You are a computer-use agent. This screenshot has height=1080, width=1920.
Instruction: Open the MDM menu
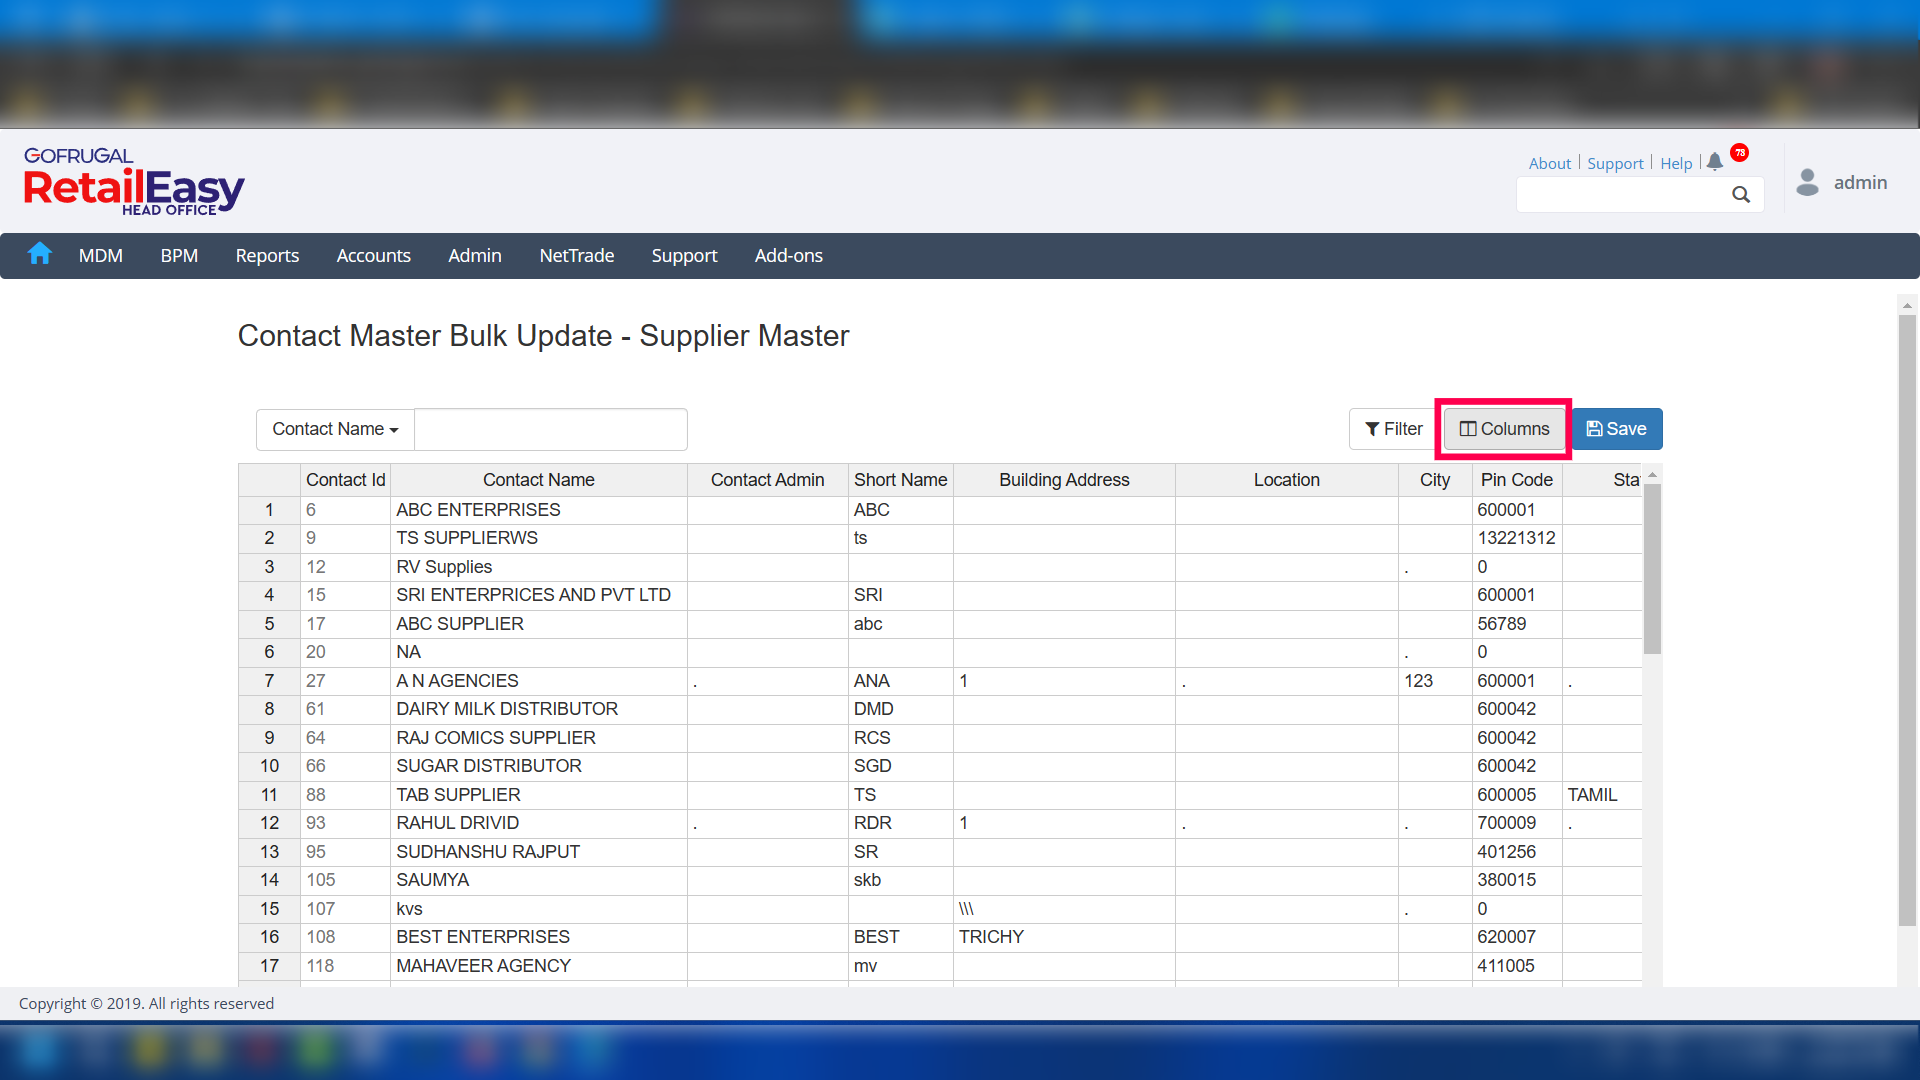(x=100, y=256)
